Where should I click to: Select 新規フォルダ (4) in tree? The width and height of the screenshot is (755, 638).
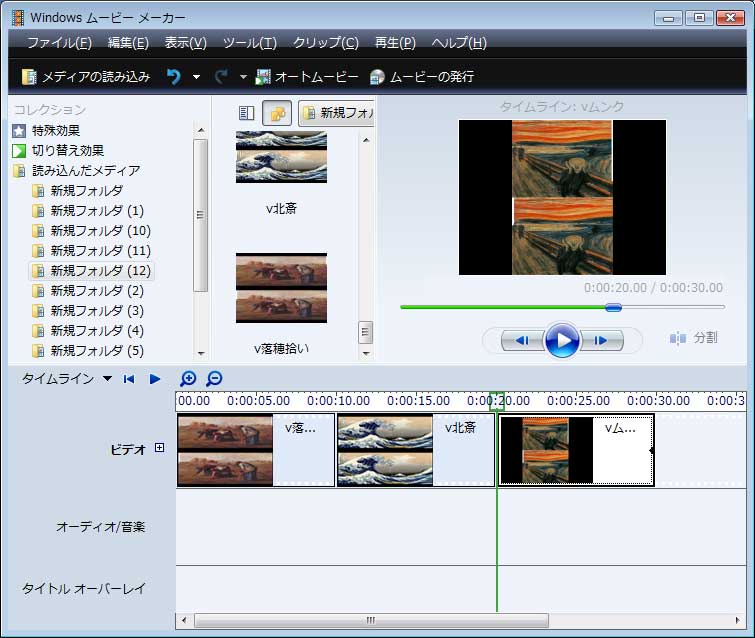tap(88, 330)
